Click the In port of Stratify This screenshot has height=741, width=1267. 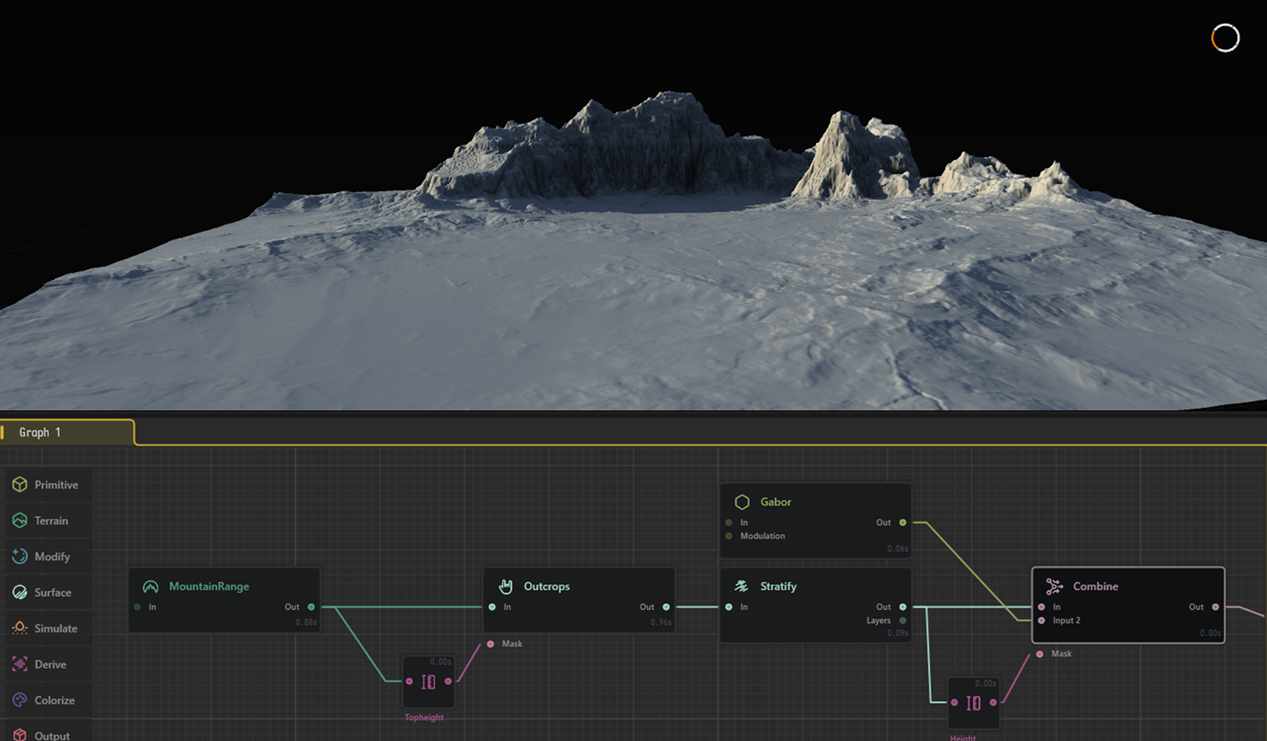pos(729,607)
